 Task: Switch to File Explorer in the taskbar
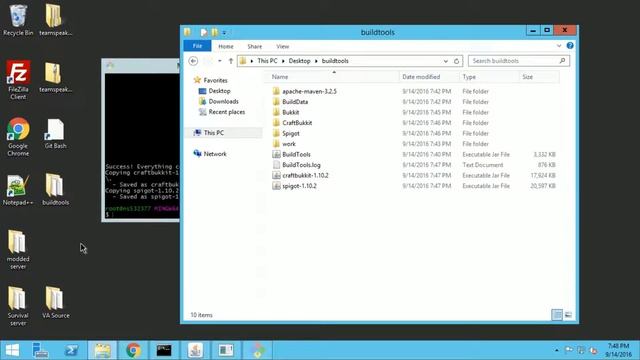tap(102, 350)
